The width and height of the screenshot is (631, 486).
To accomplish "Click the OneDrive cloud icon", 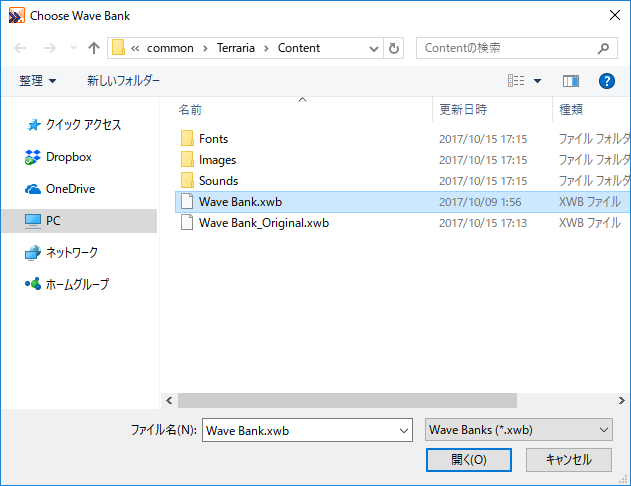I will 33,189.
